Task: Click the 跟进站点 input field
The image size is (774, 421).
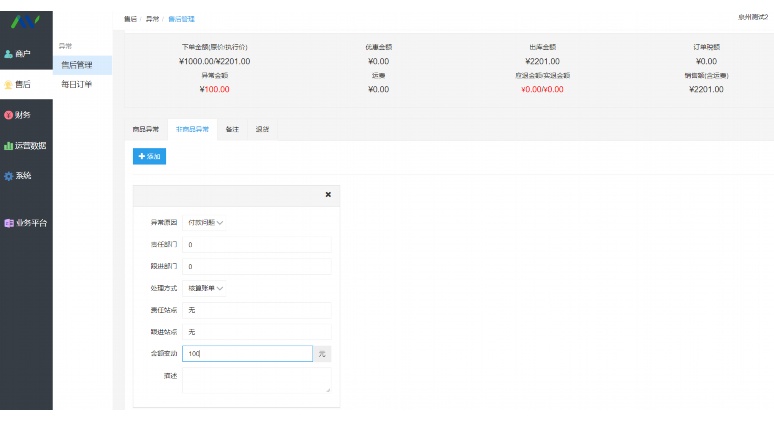Action: [257, 332]
